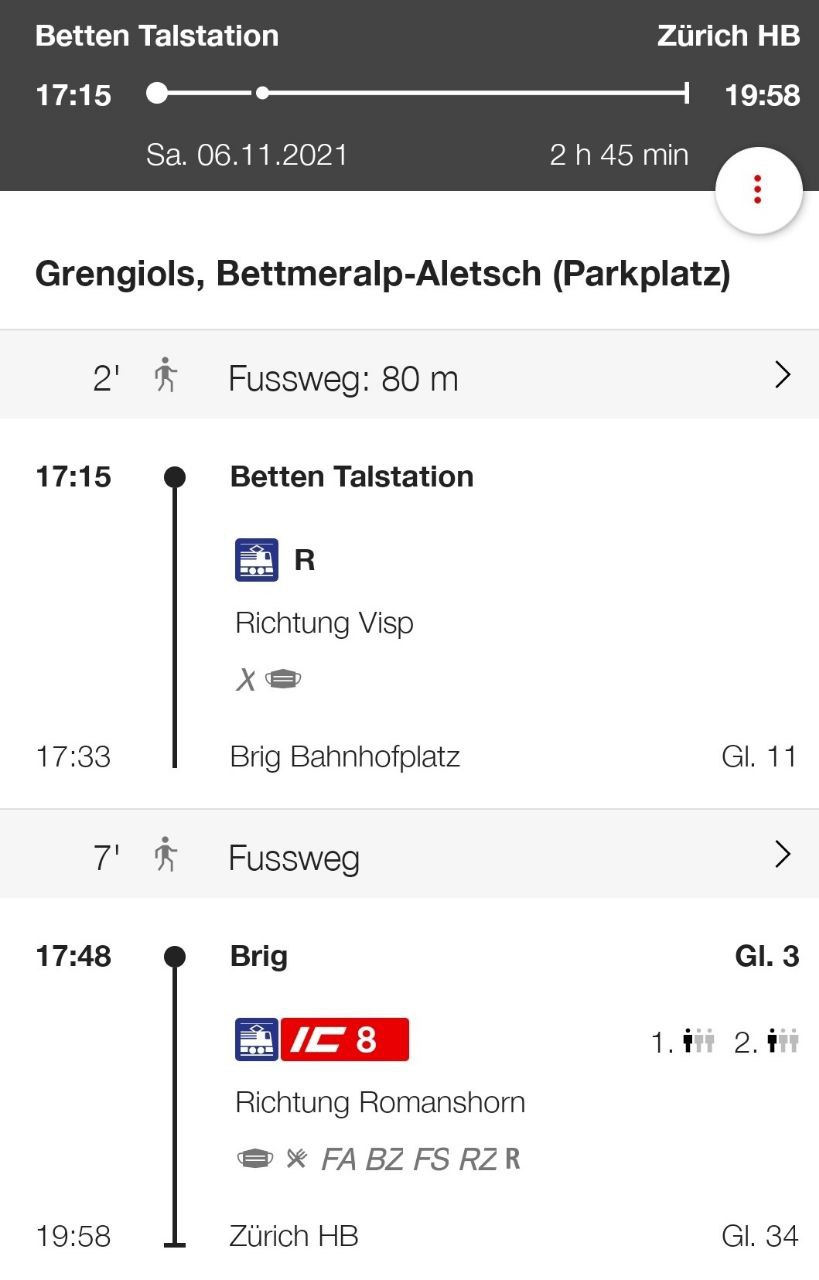
Task: Tap Grengiols, Bettmeralp-Aletsch (Parkplatz) heading
Action: (383, 275)
